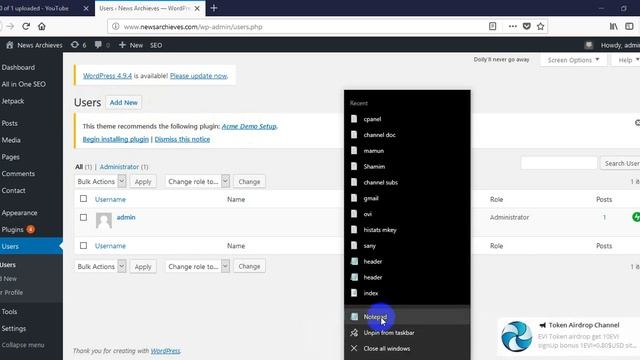Tick the select-all checkbox in table footer

[83, 245]
